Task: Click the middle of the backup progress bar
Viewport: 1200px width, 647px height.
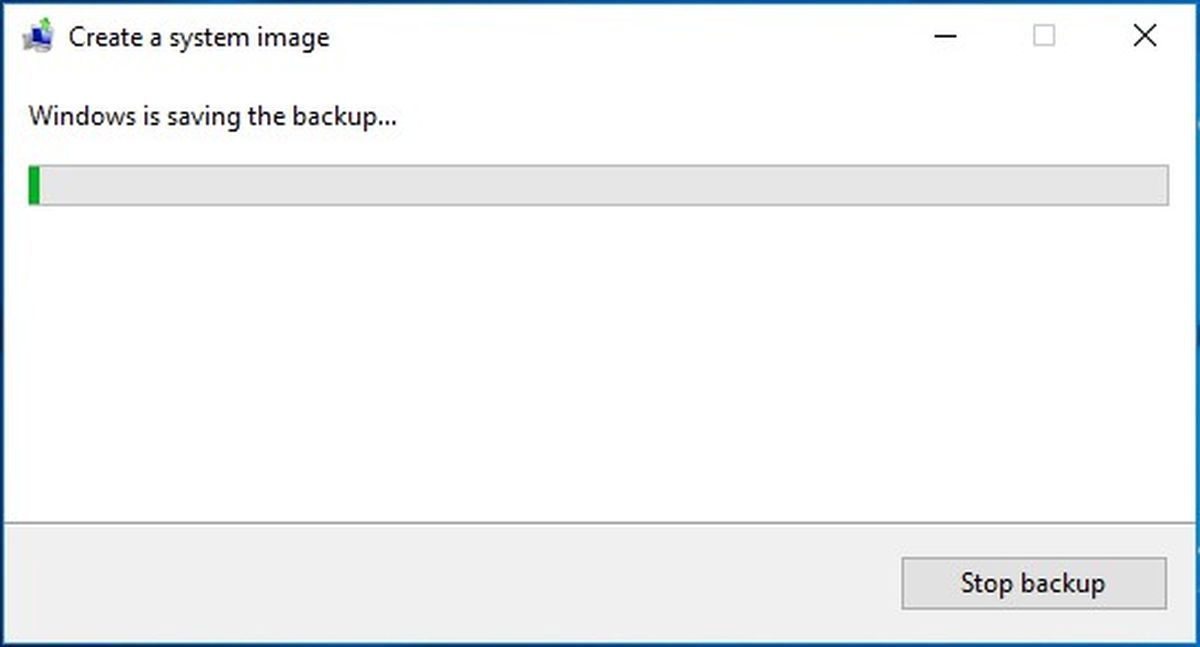Action: point(598,186)
